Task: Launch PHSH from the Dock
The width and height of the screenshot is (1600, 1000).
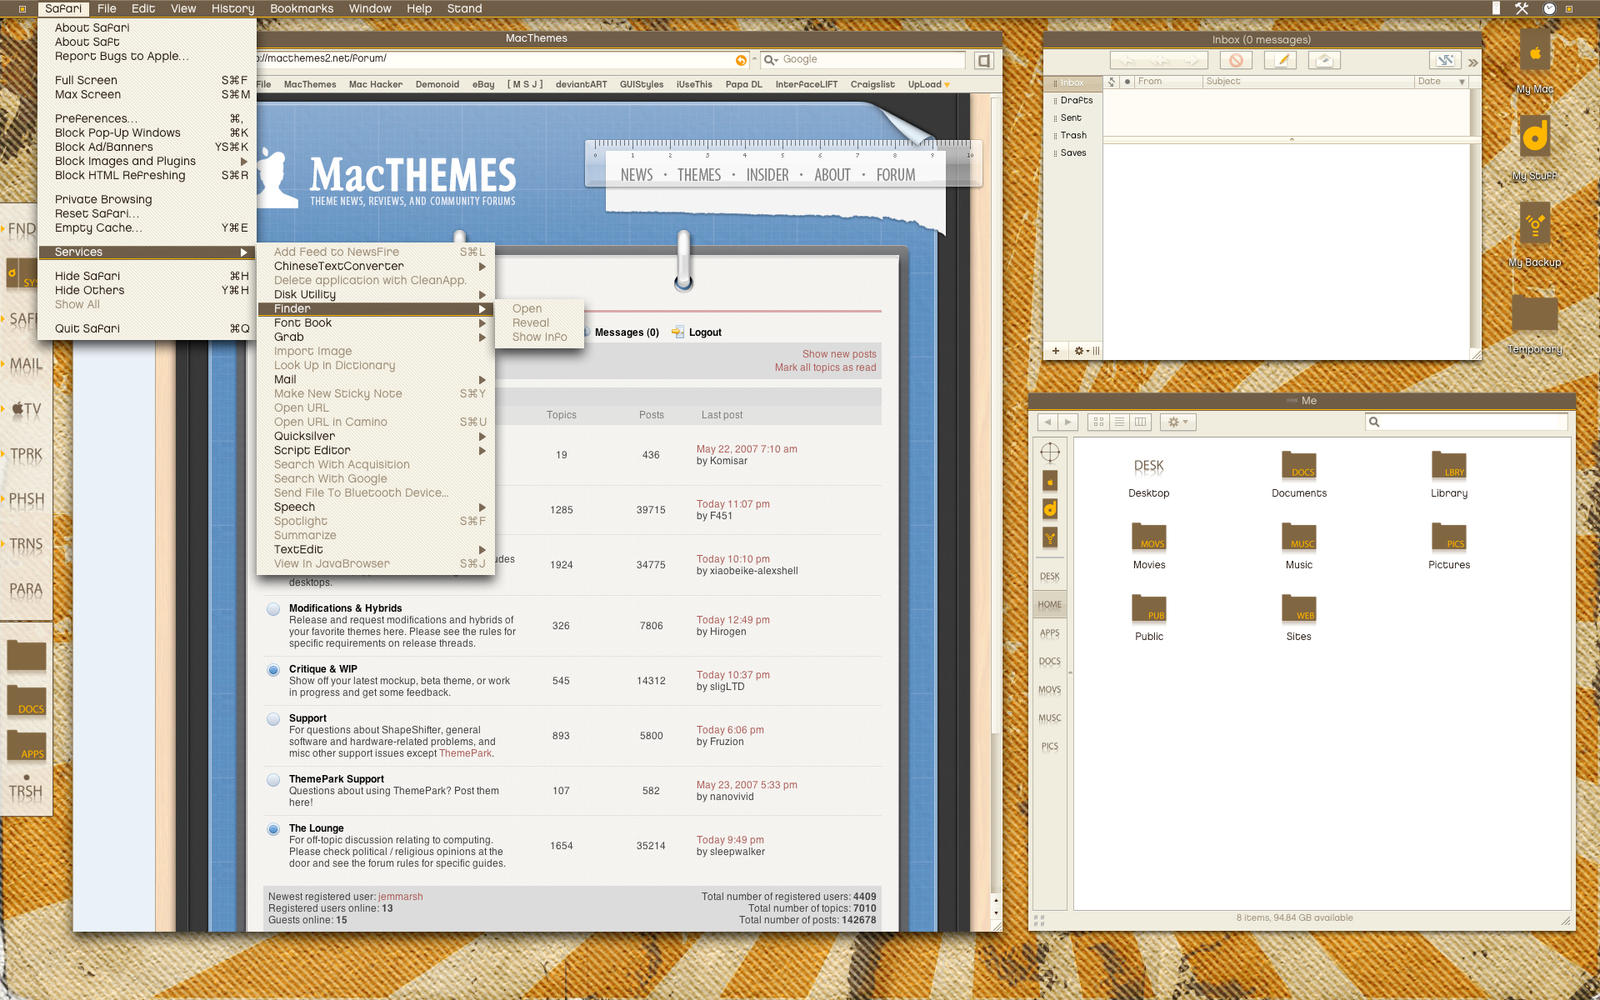Action: click(26, 499)
